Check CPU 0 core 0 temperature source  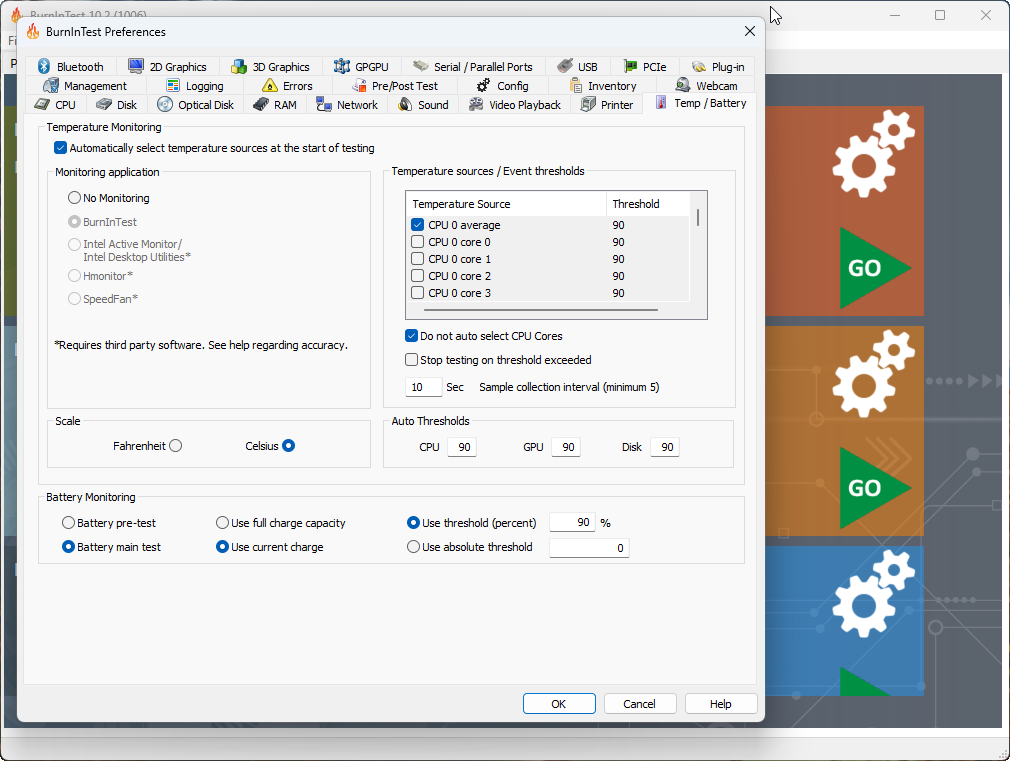tap(417, 242)
